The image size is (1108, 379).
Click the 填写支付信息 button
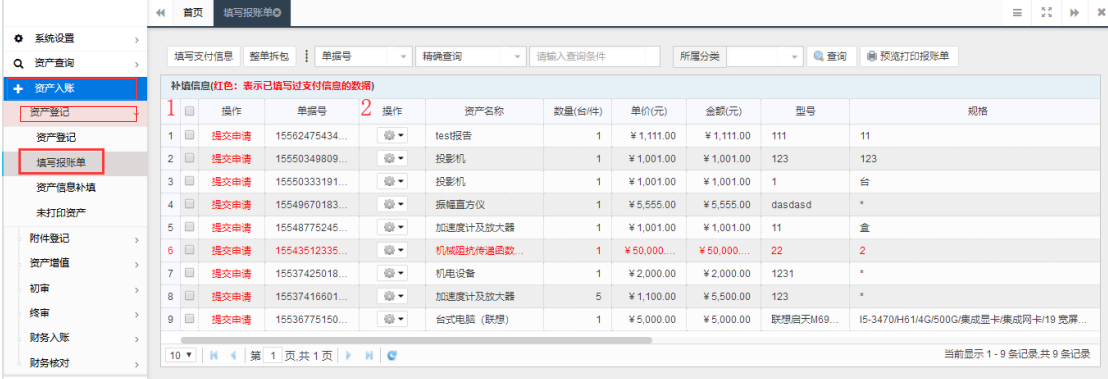(x=204, y=57)
